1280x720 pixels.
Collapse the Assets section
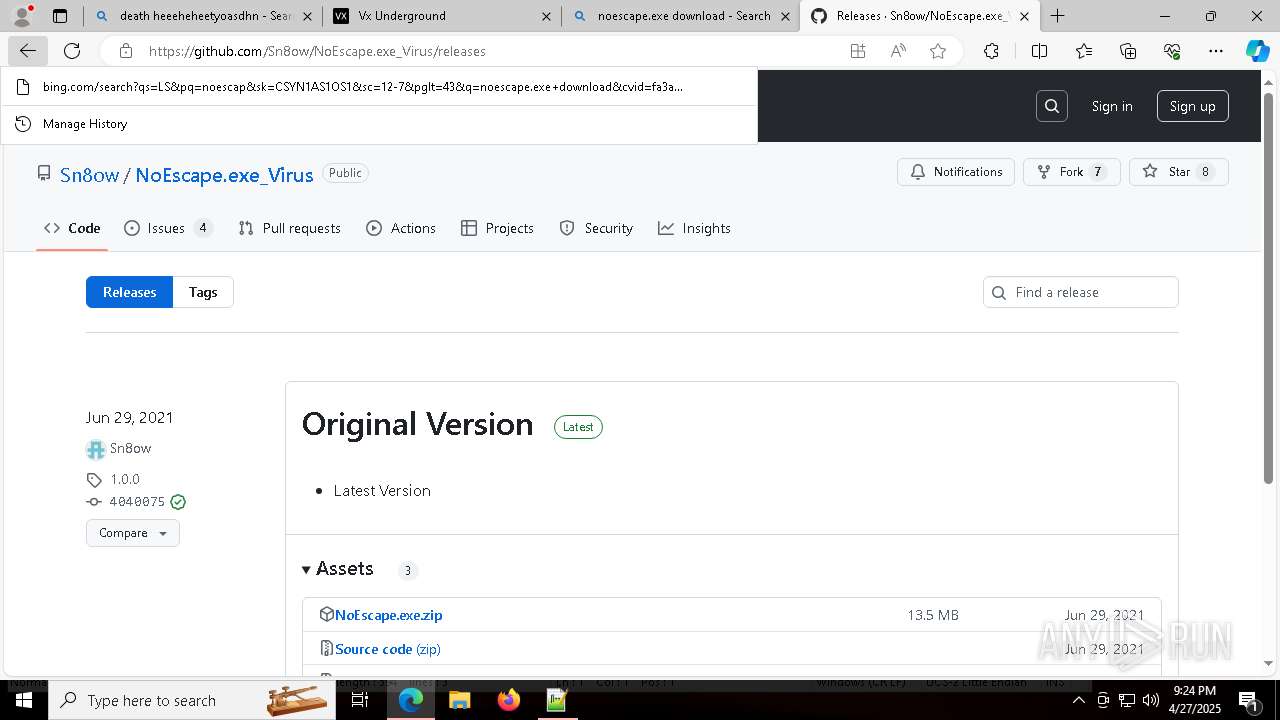[338, 569]
